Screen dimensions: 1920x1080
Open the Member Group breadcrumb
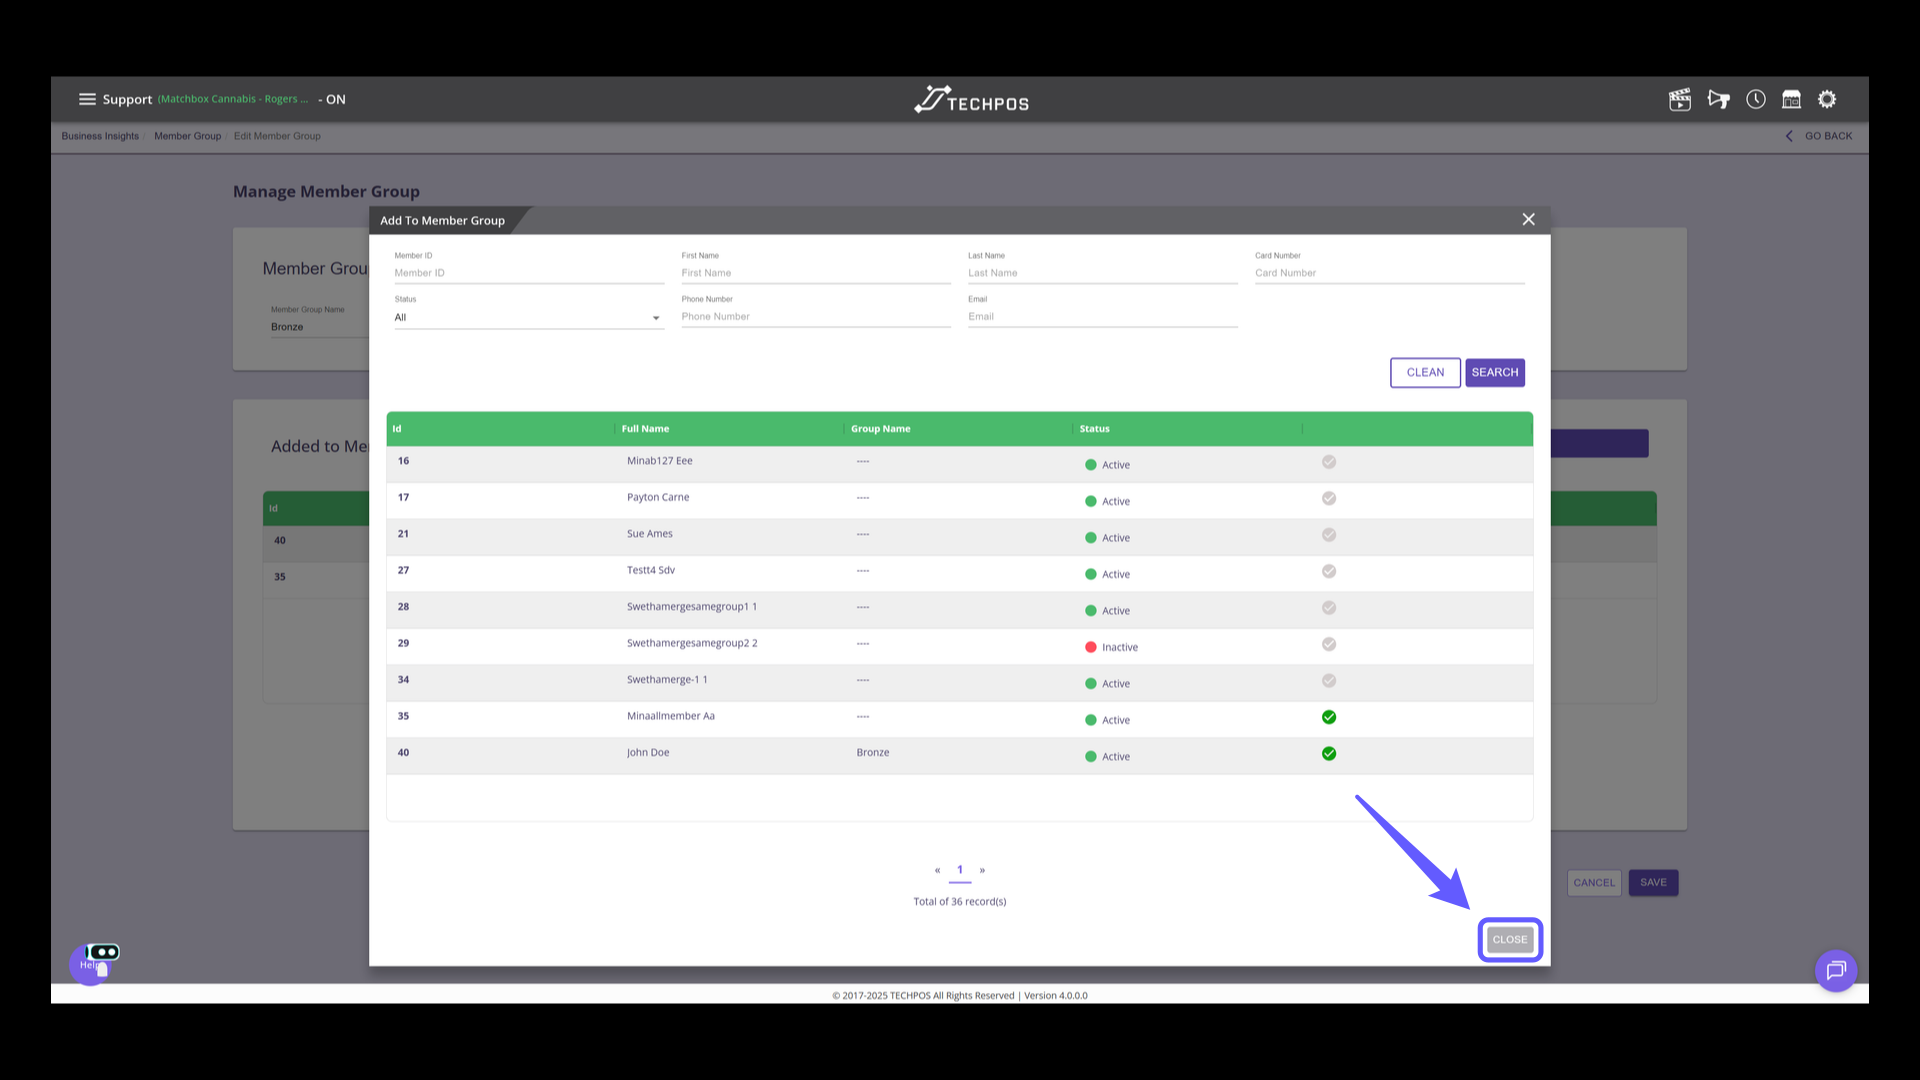point(187,136)
